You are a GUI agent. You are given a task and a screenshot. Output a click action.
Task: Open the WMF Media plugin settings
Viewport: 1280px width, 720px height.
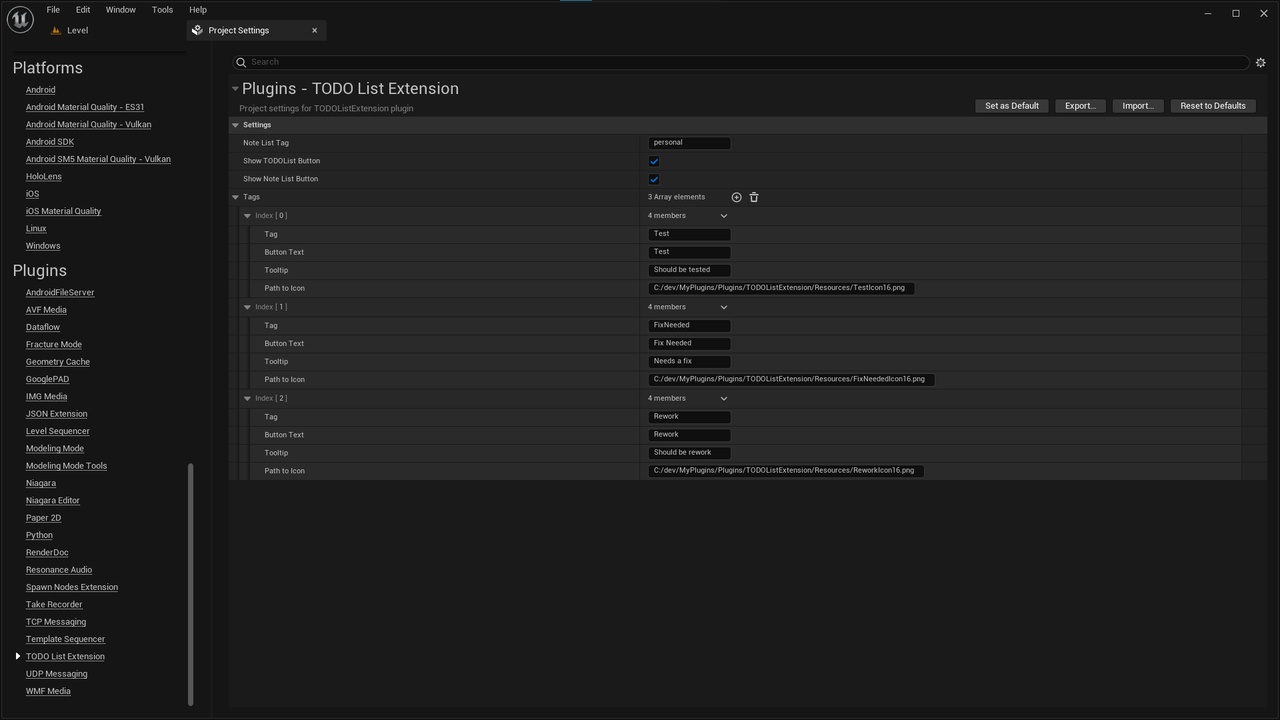pos(48,691)
